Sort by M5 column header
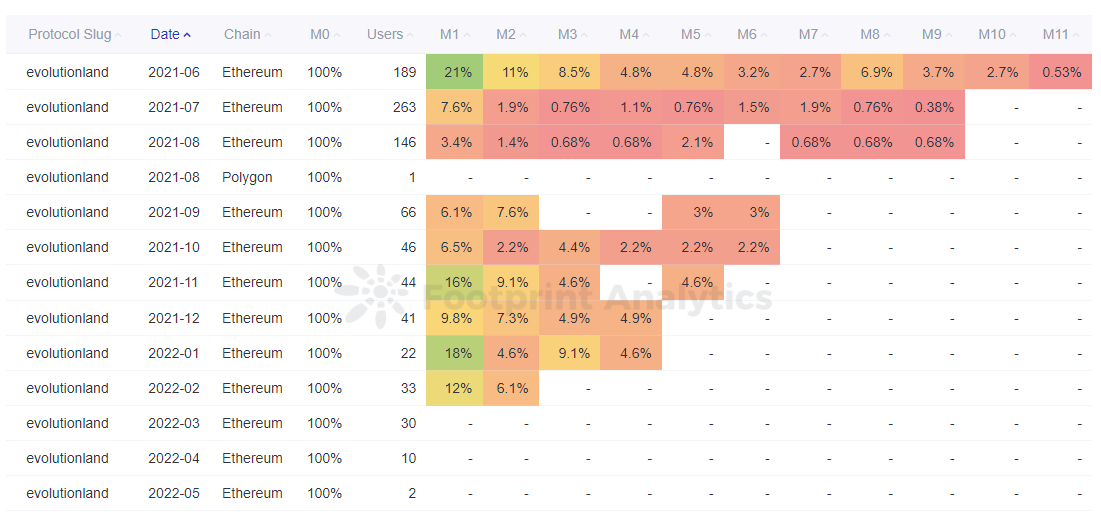1101x522 pixels. point(696,34)
